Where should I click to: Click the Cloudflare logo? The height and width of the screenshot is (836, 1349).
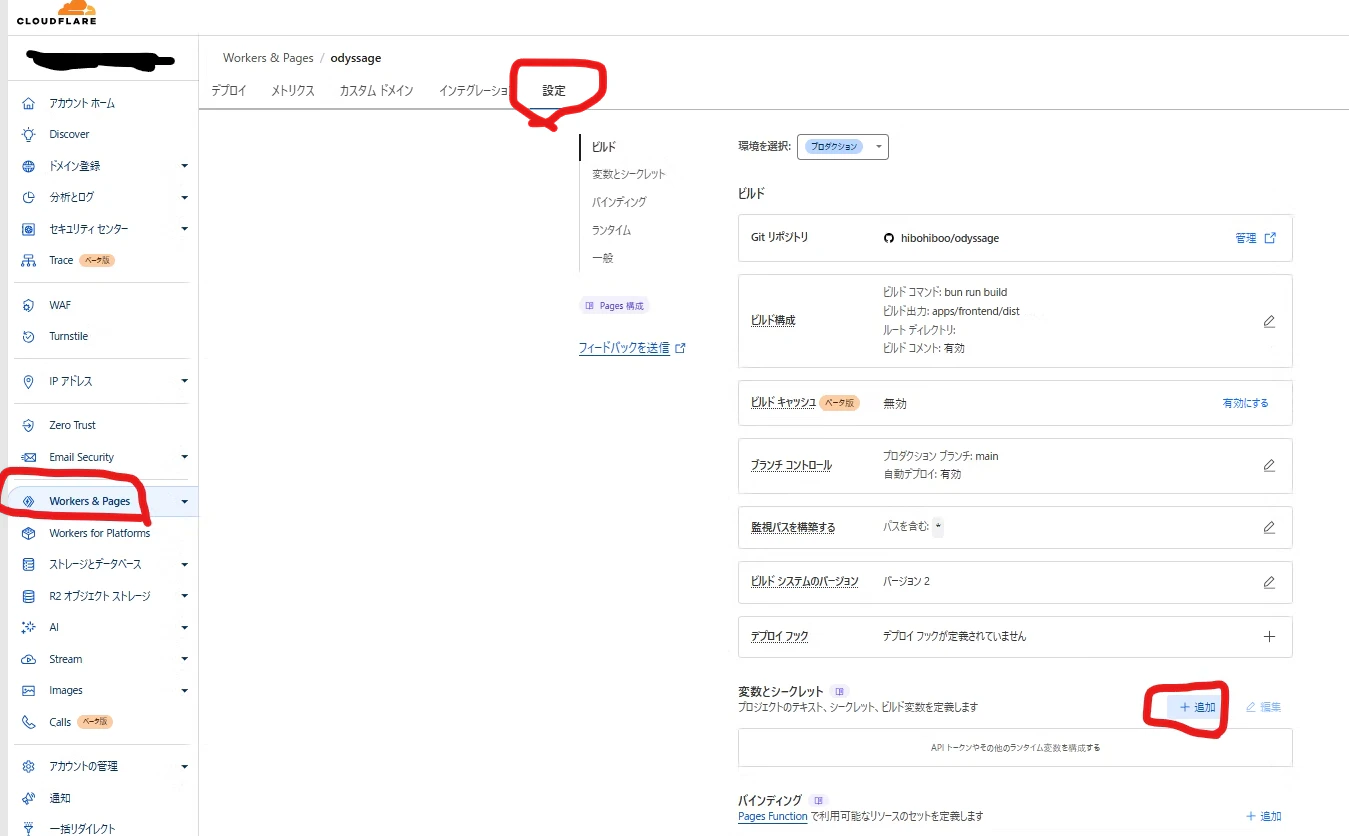coord(57,13)
